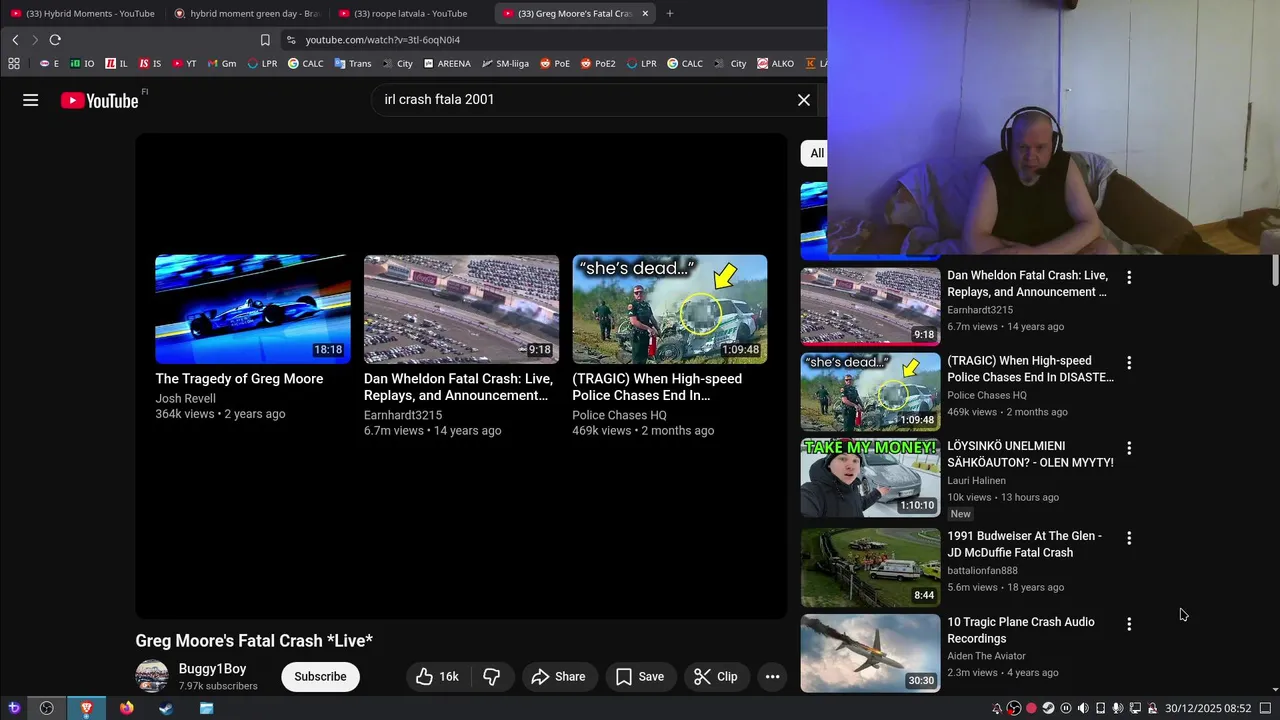The height and width of the screenshot is (720, 1280).
Task: Open the 'SM-liiga' bookmark
Action: point(505,63)
